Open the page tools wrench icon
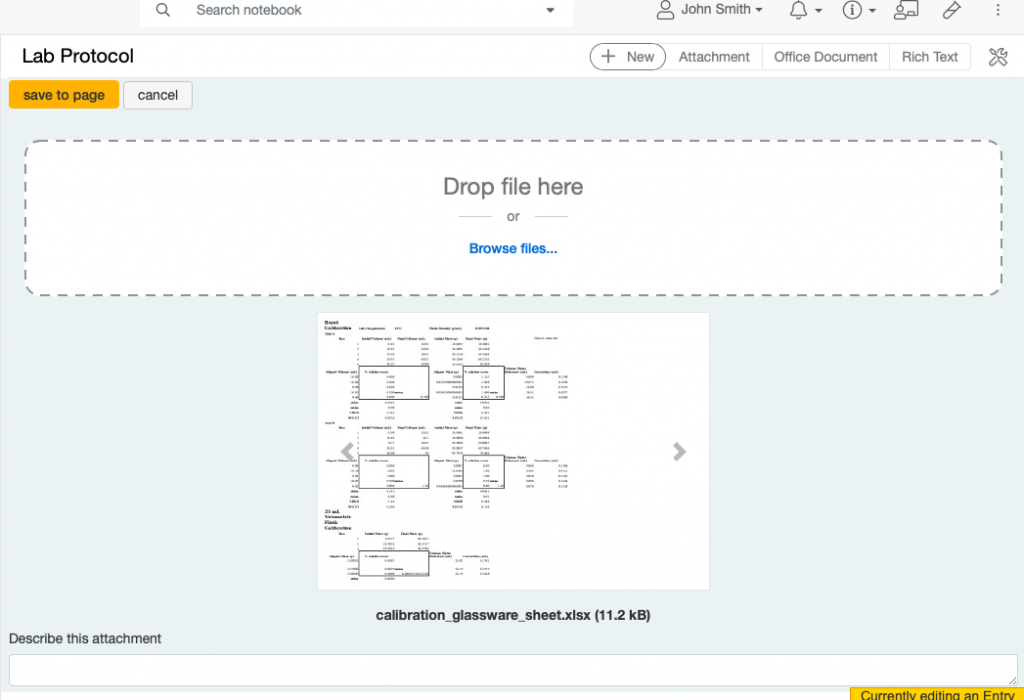1024x700 pixels. 998,57
